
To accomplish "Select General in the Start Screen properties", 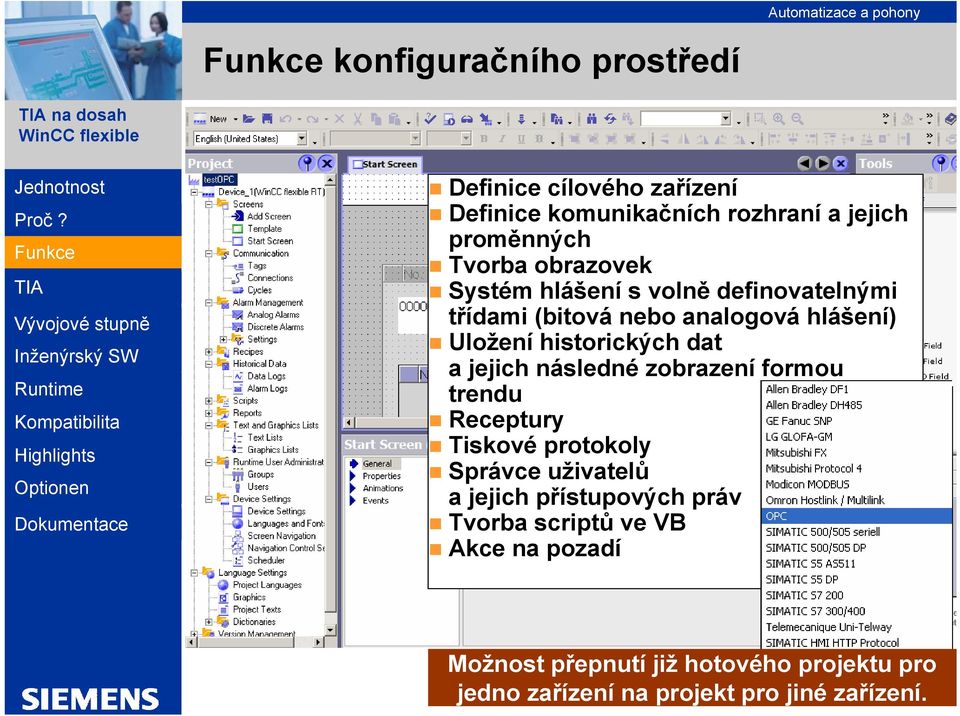I will click(377, 464).
